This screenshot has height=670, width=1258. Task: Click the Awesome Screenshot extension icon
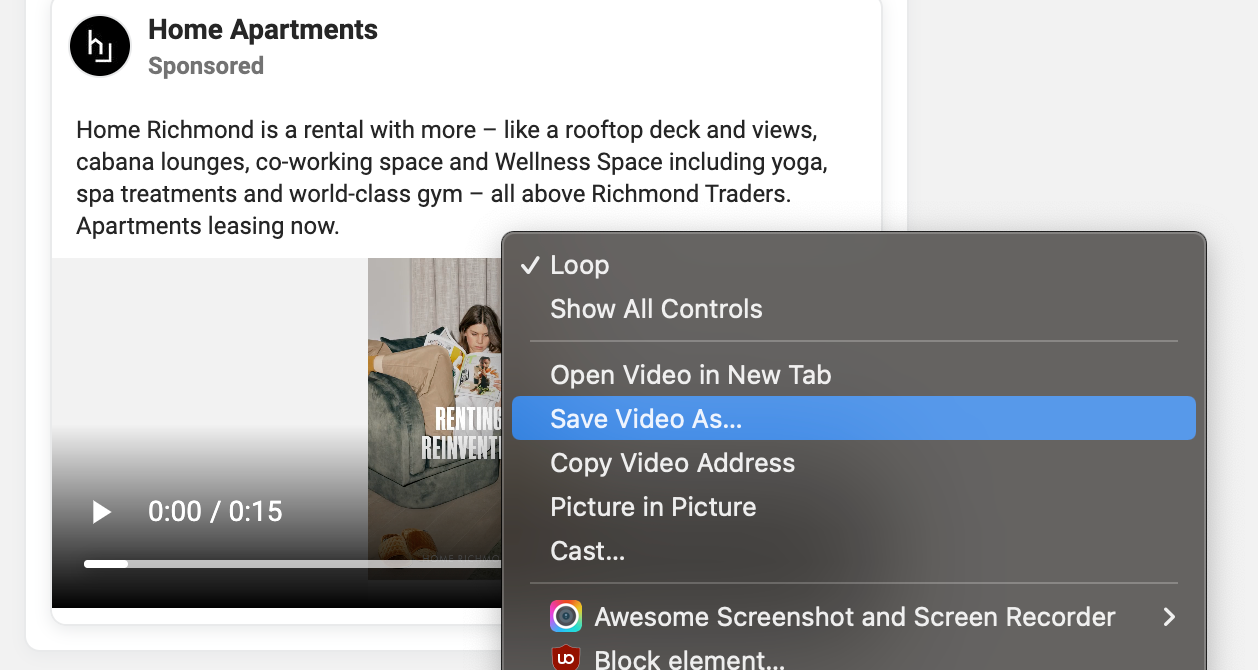pos(566,616)
